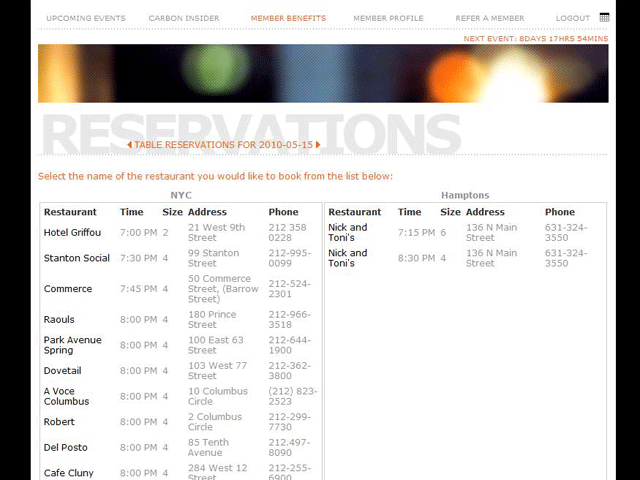The height and width of the screenshot is (480, 640).
Task: Pick Park Avenue Spring restaurant
Action: 73,345
